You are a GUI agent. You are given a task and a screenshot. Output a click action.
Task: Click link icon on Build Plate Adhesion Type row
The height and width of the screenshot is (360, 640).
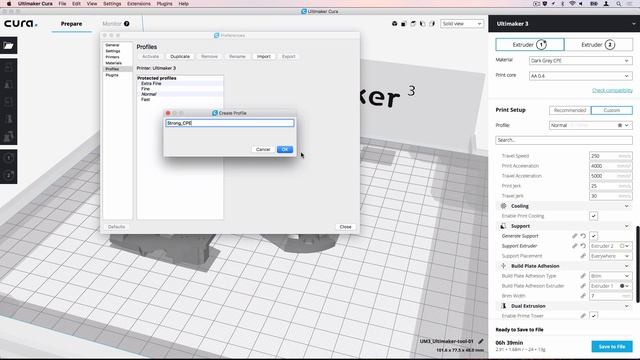(583, 276)
